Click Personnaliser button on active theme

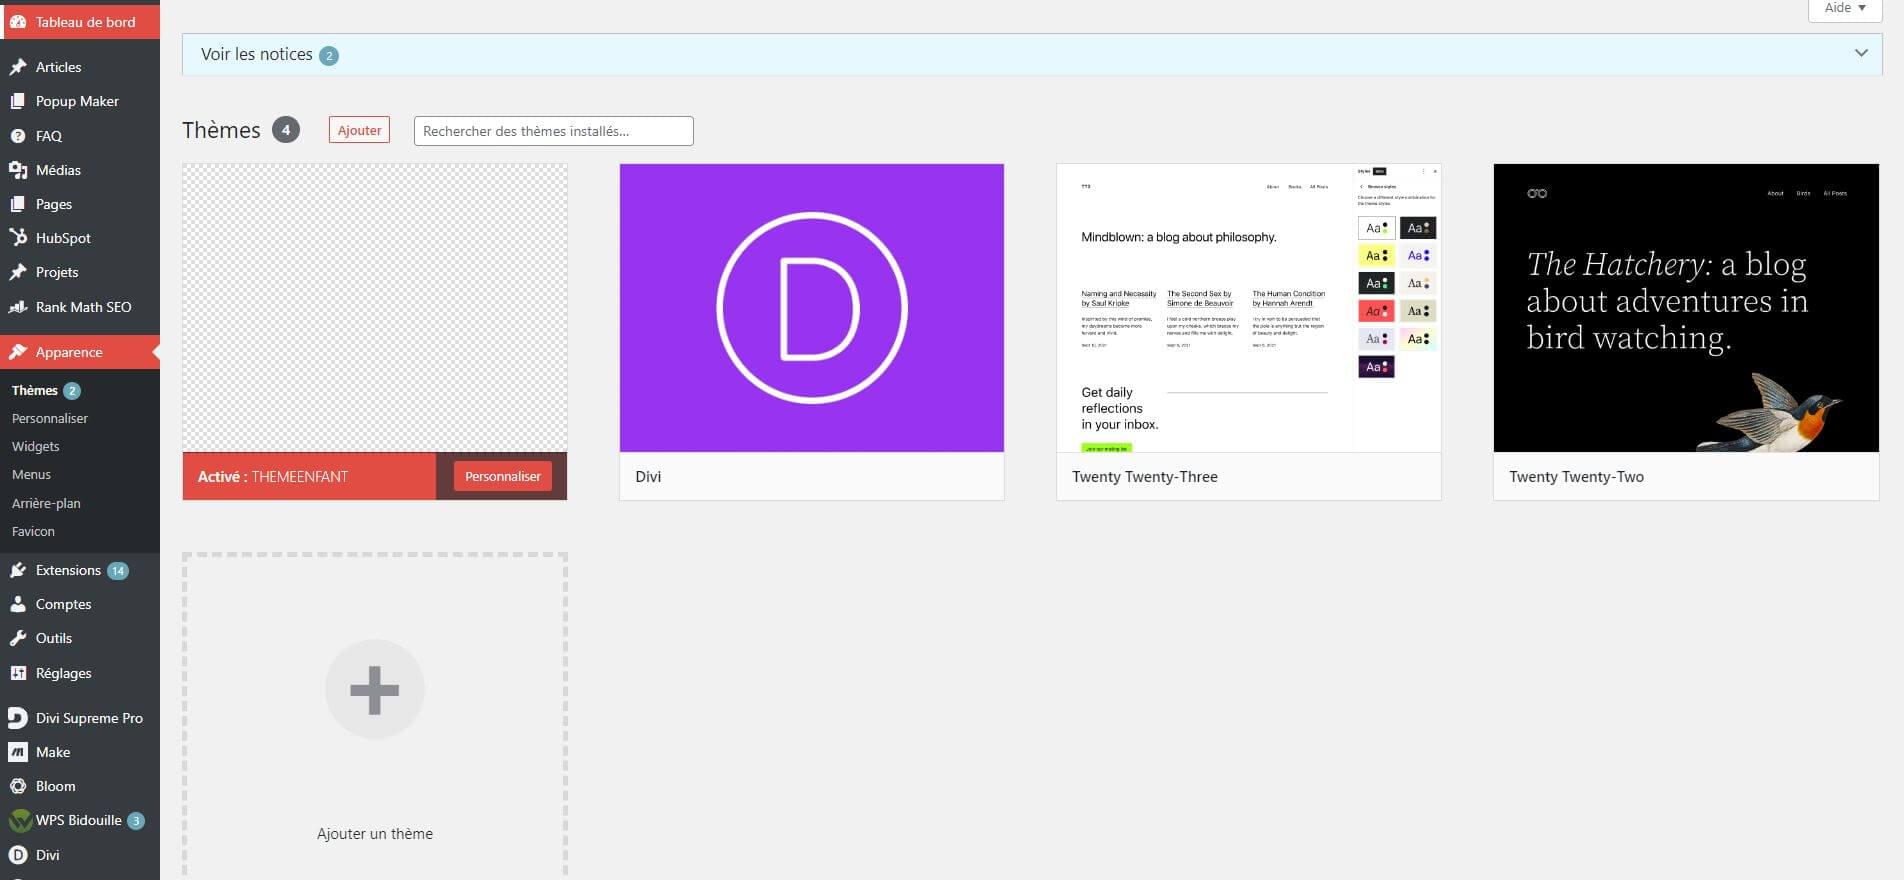pyautogui.click(x=502, y=476)
